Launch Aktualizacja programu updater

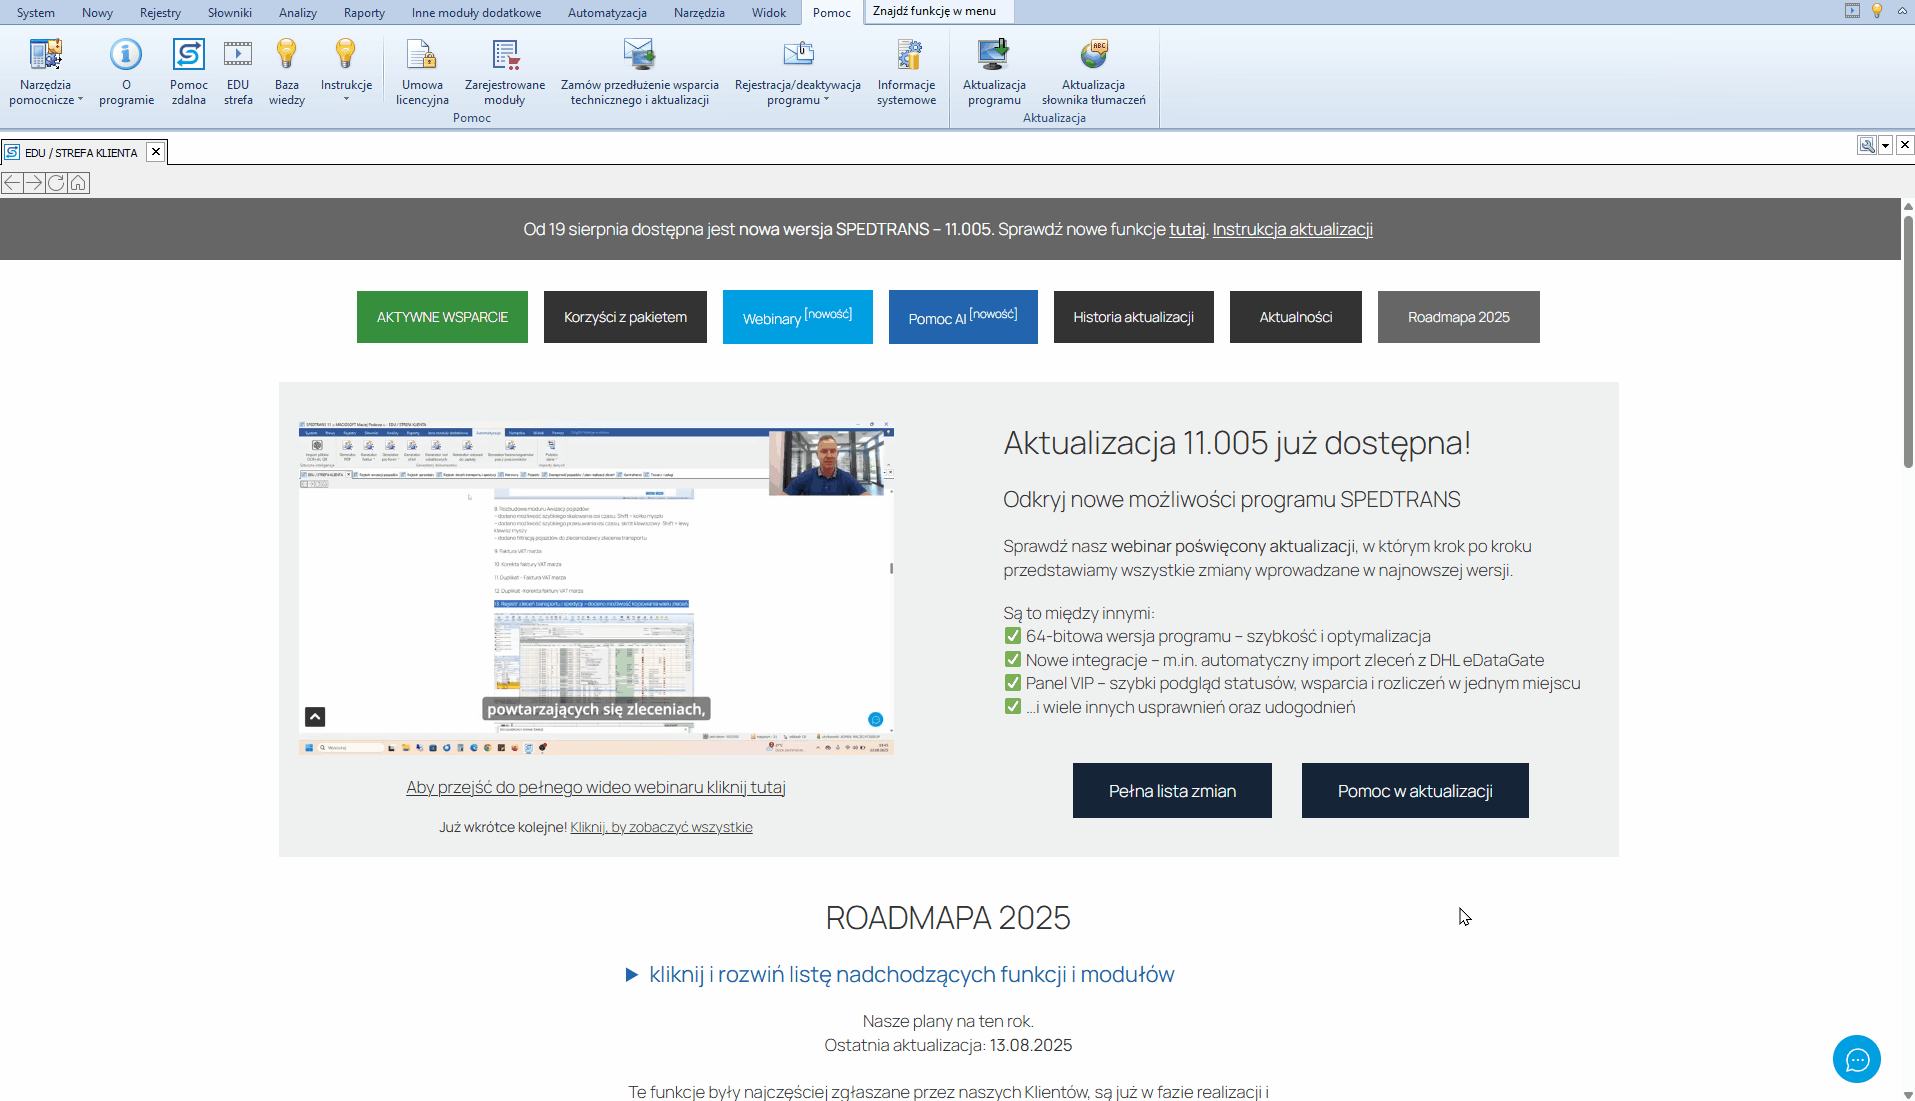pos(994,70)
